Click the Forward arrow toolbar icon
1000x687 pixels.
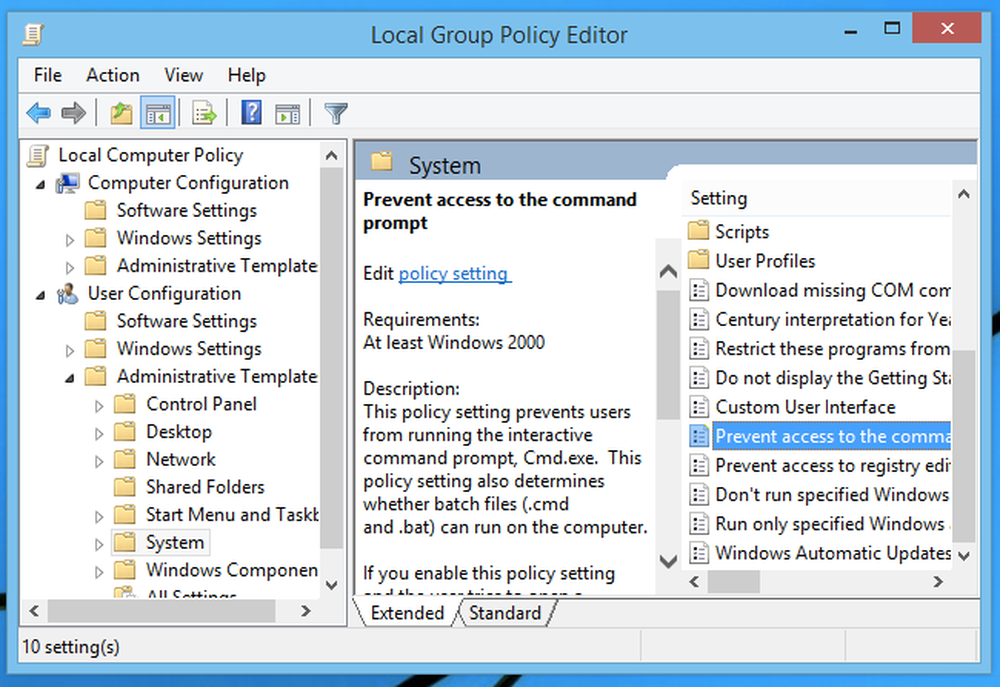pos(73,114)
